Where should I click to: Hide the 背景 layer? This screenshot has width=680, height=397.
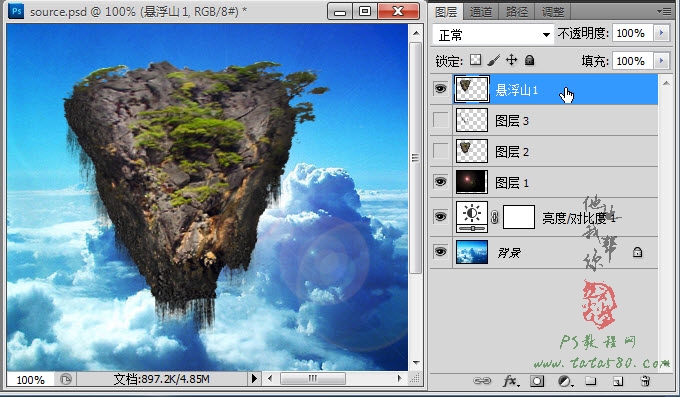440,251
